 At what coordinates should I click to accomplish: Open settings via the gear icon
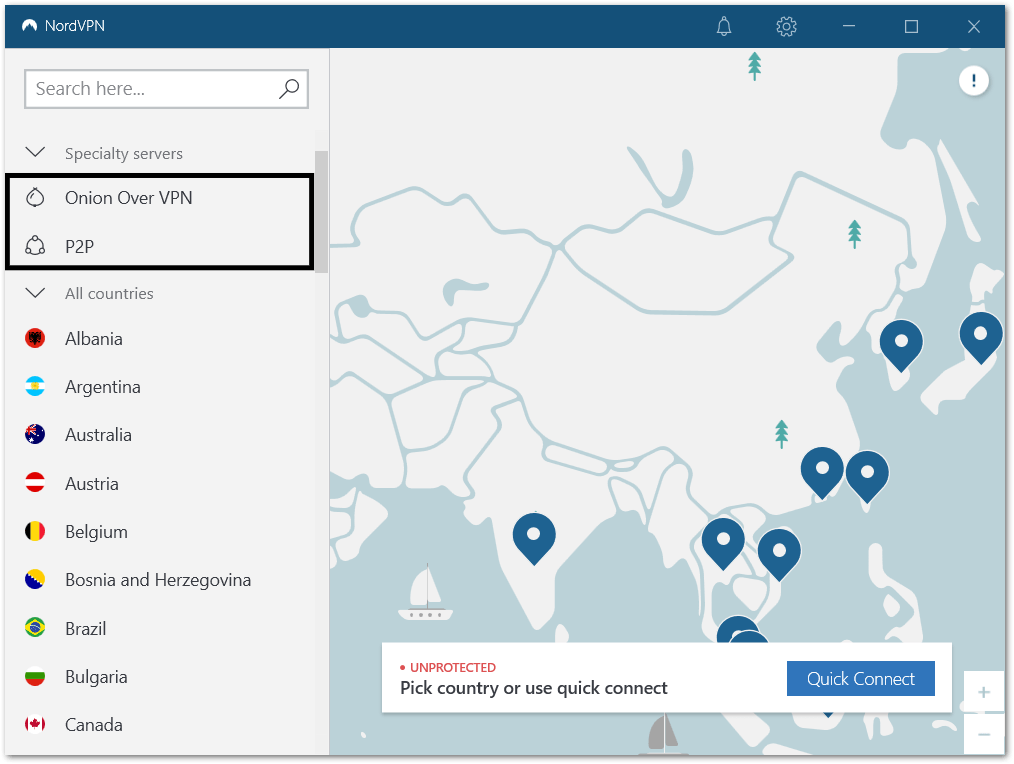point(786,27)
